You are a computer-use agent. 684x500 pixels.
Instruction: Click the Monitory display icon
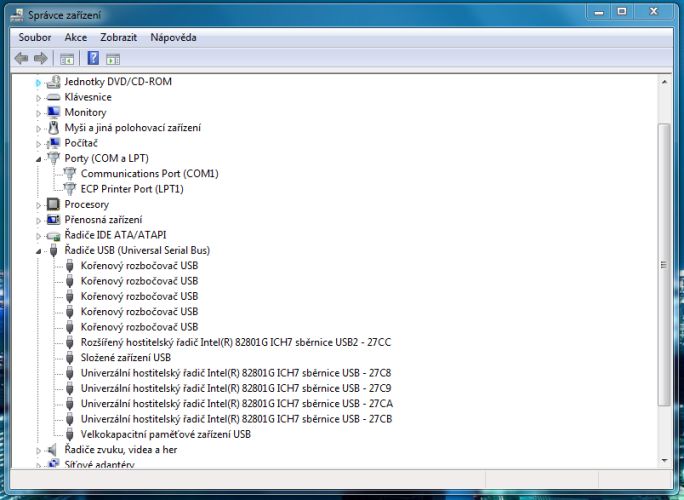click(53, 112)
